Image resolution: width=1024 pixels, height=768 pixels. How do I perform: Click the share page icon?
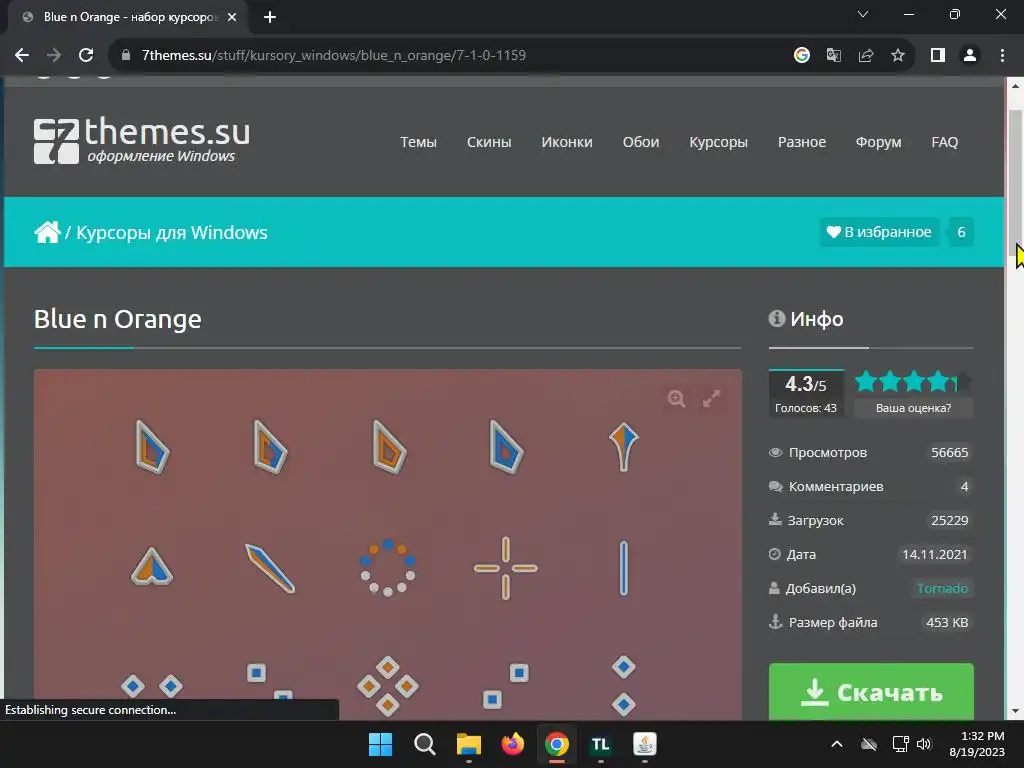click(866, 56)
